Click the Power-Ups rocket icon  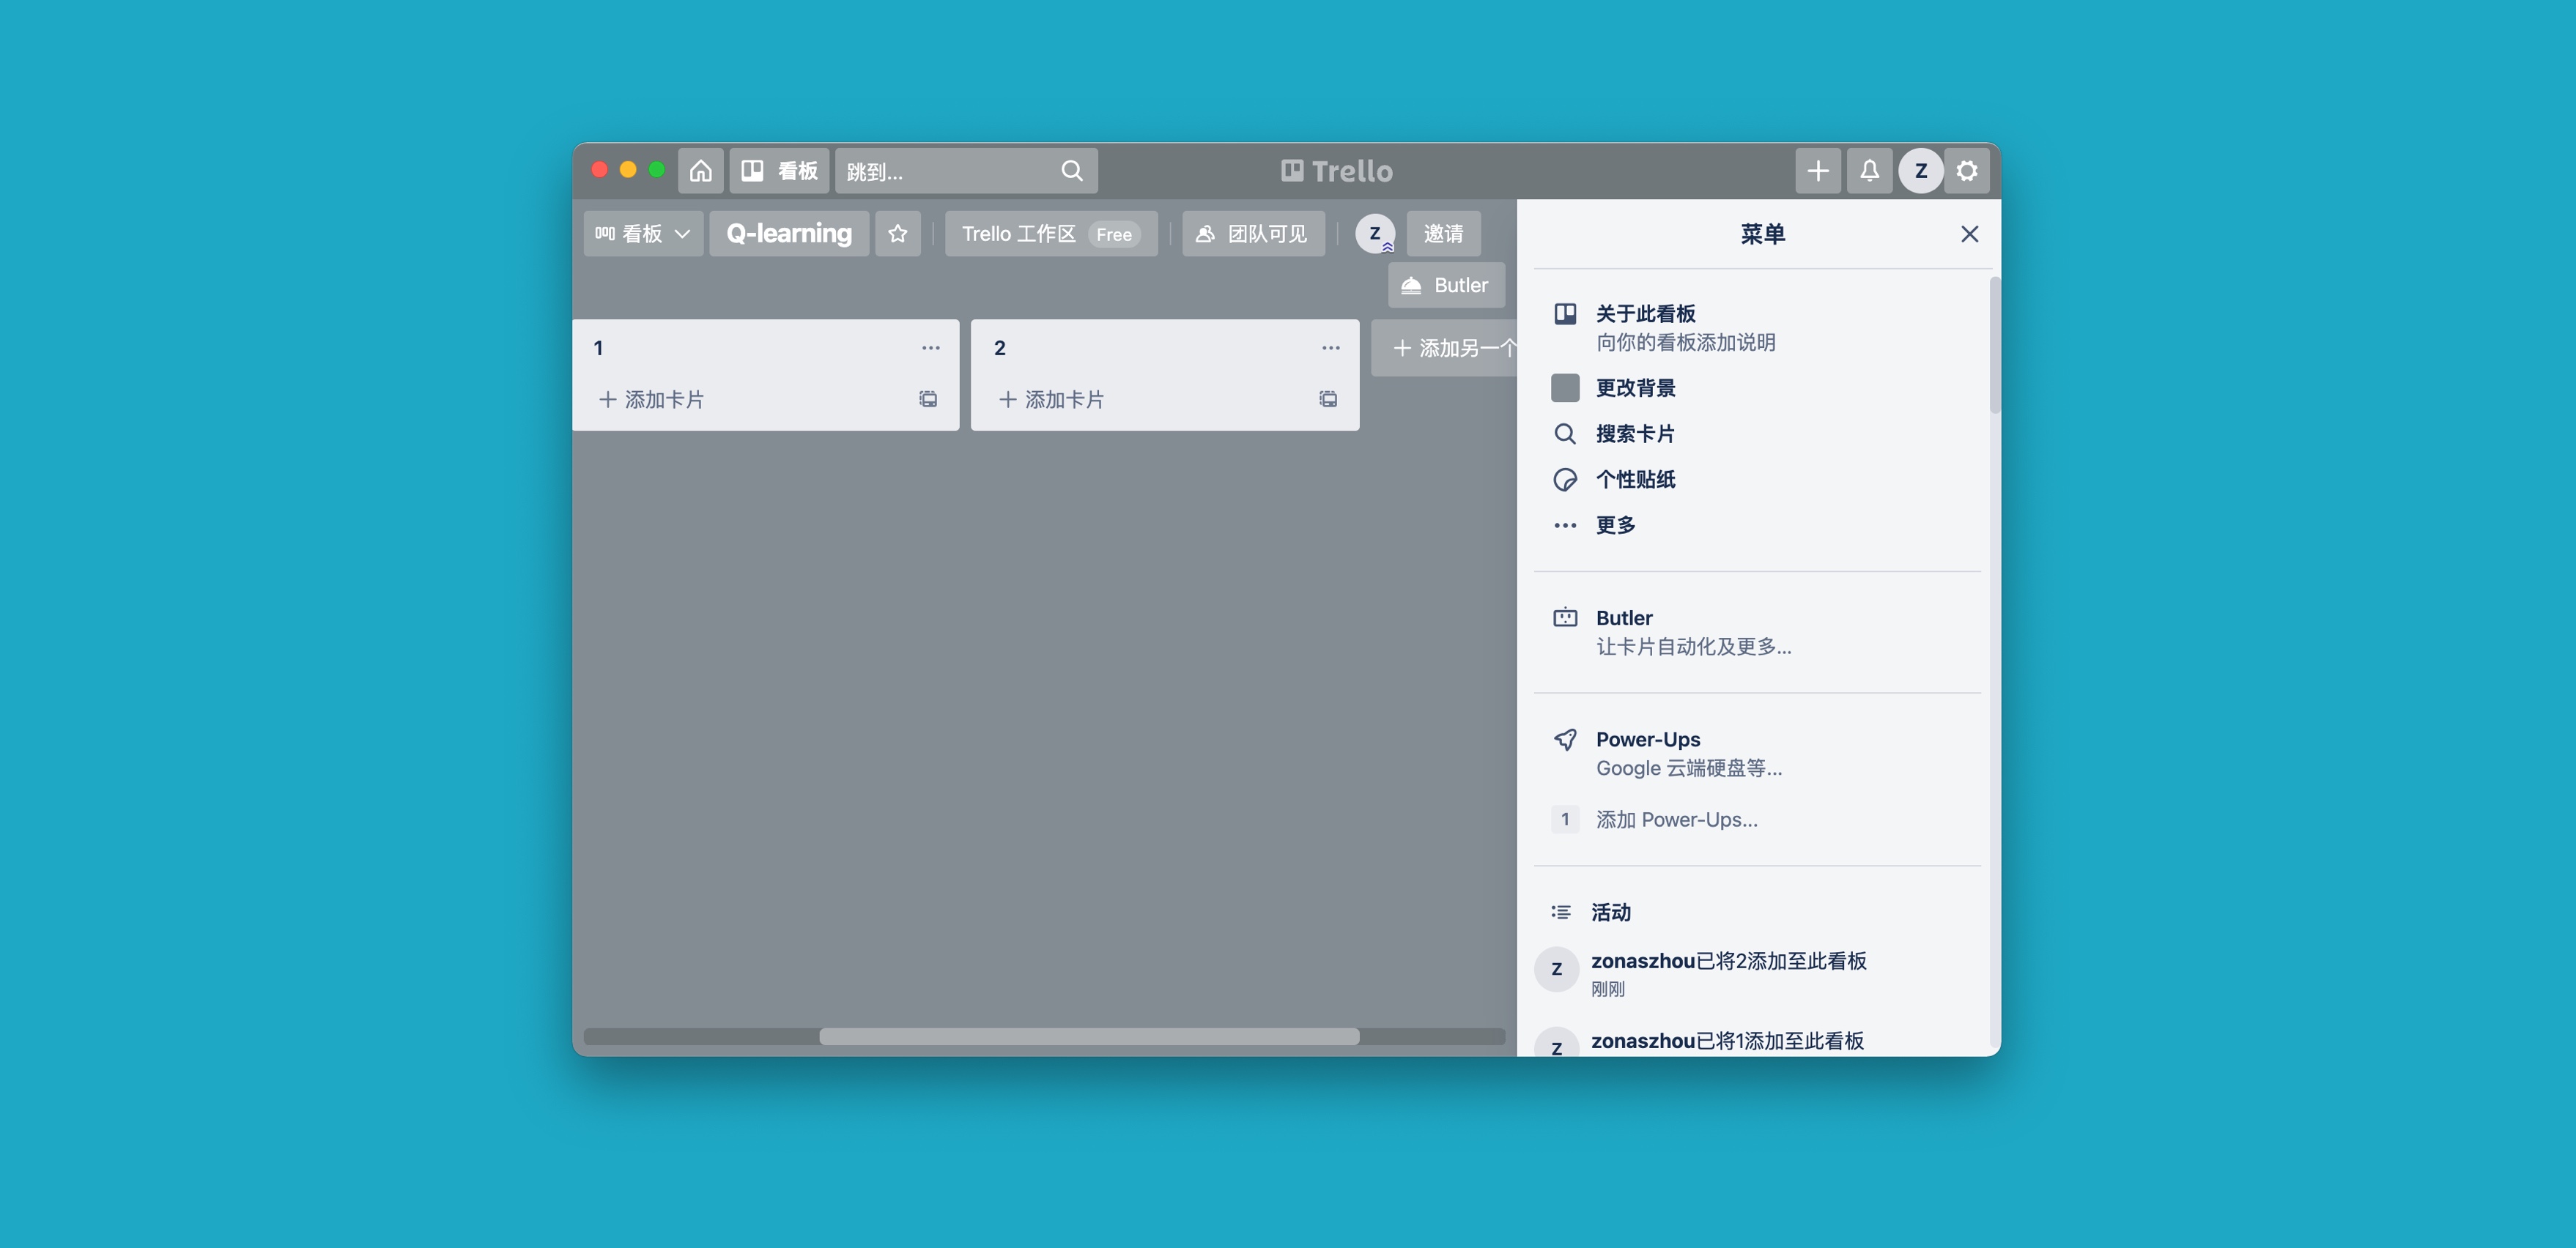coord(1565,740)
